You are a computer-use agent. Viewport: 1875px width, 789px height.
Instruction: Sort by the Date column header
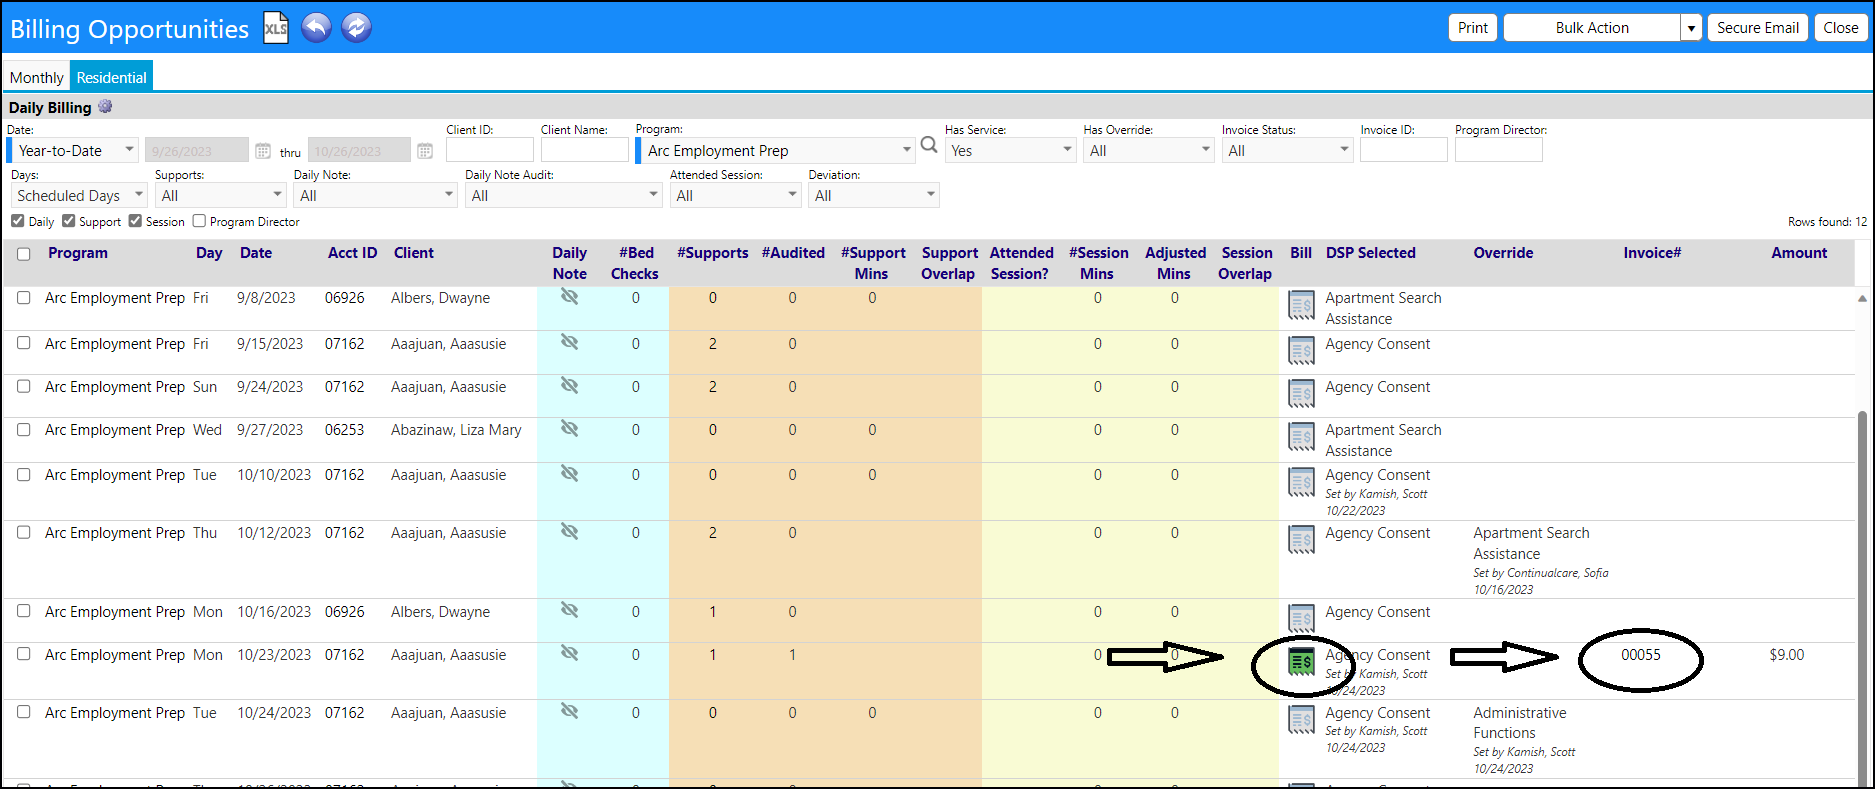[256, 253]
